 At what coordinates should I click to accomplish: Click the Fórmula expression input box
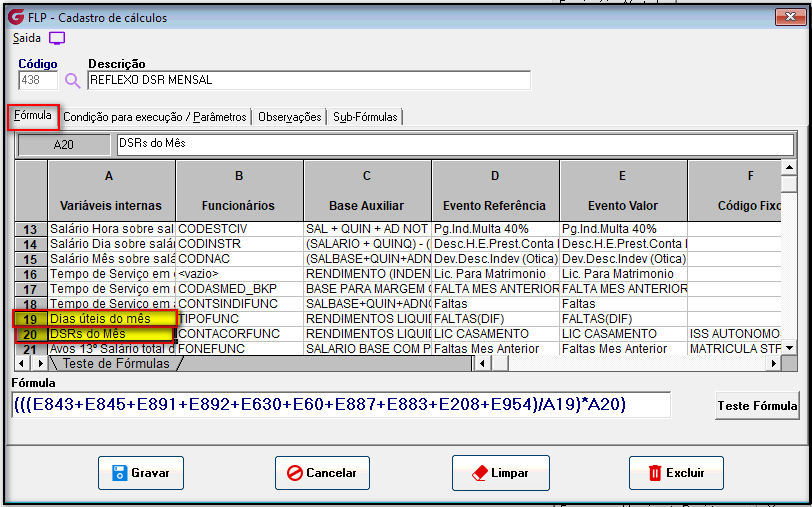pos(341,405)
